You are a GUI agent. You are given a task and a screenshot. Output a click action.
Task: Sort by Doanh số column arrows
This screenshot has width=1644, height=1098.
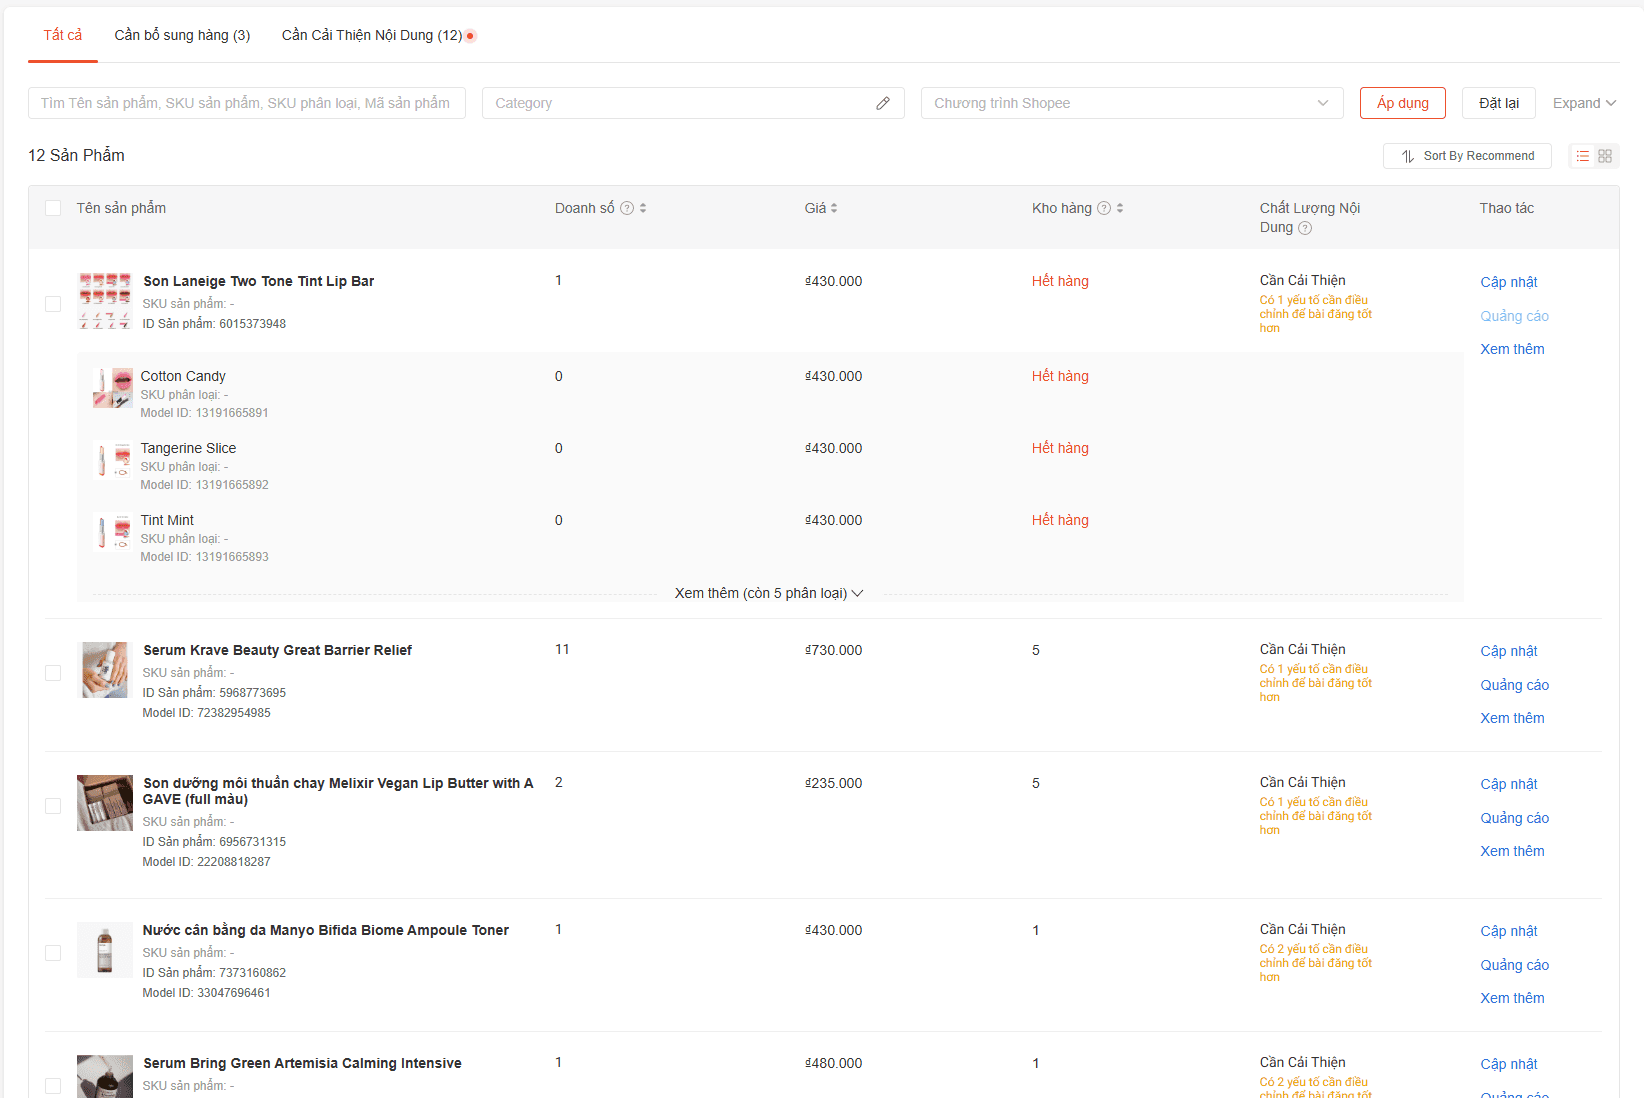tap(643, 208)
